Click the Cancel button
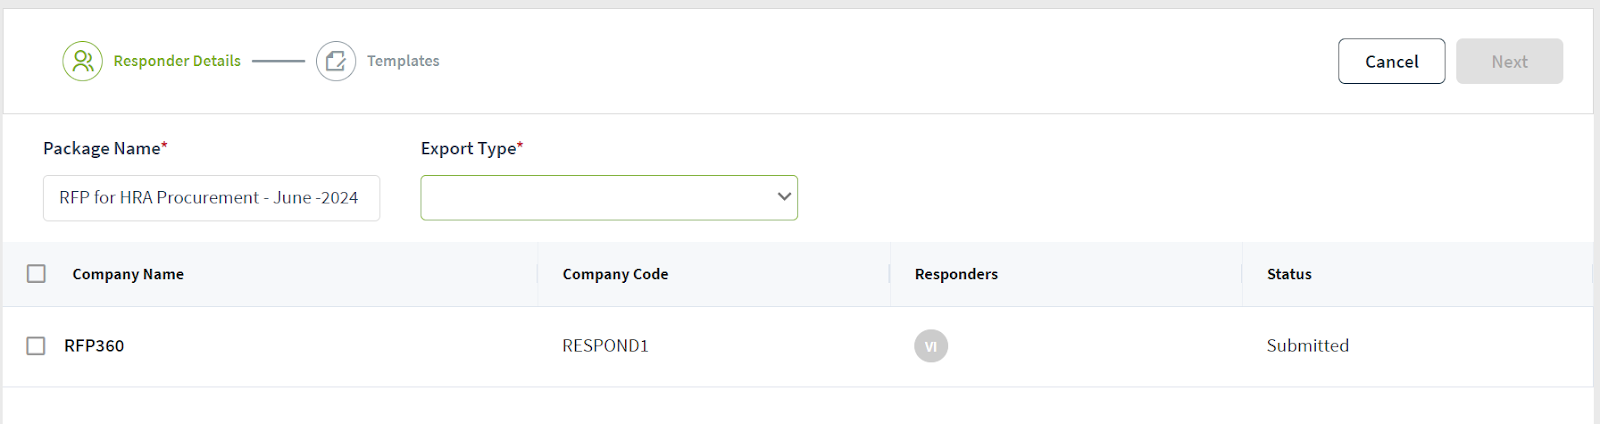Screen dimensions: 1600x424 point(1392,61)
